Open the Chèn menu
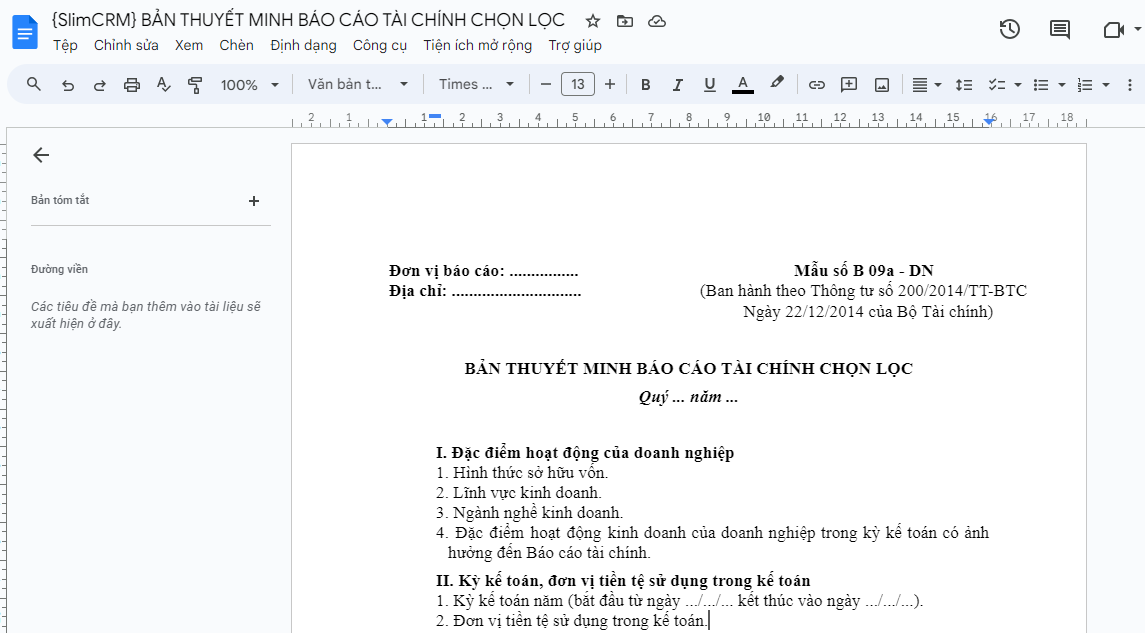The image size is (1145, 633). pyautogui.click(x=236, y=45)
